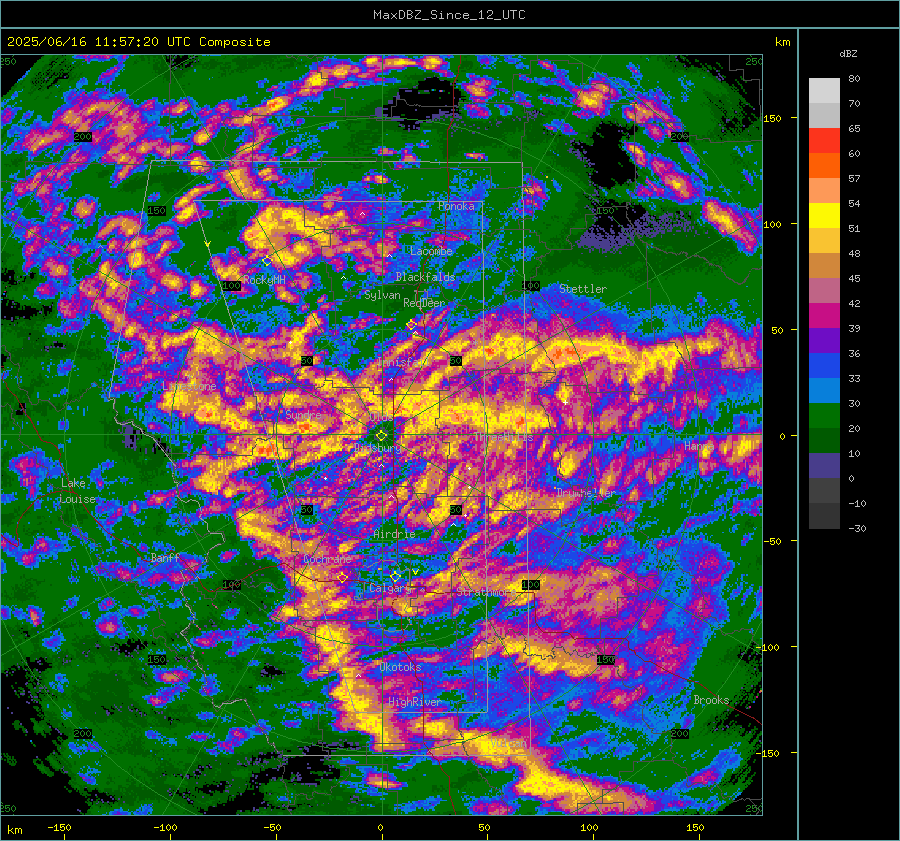Screen dimensions: 900x841
Task: Click the Hanna city label
Action: pos(699,446)
